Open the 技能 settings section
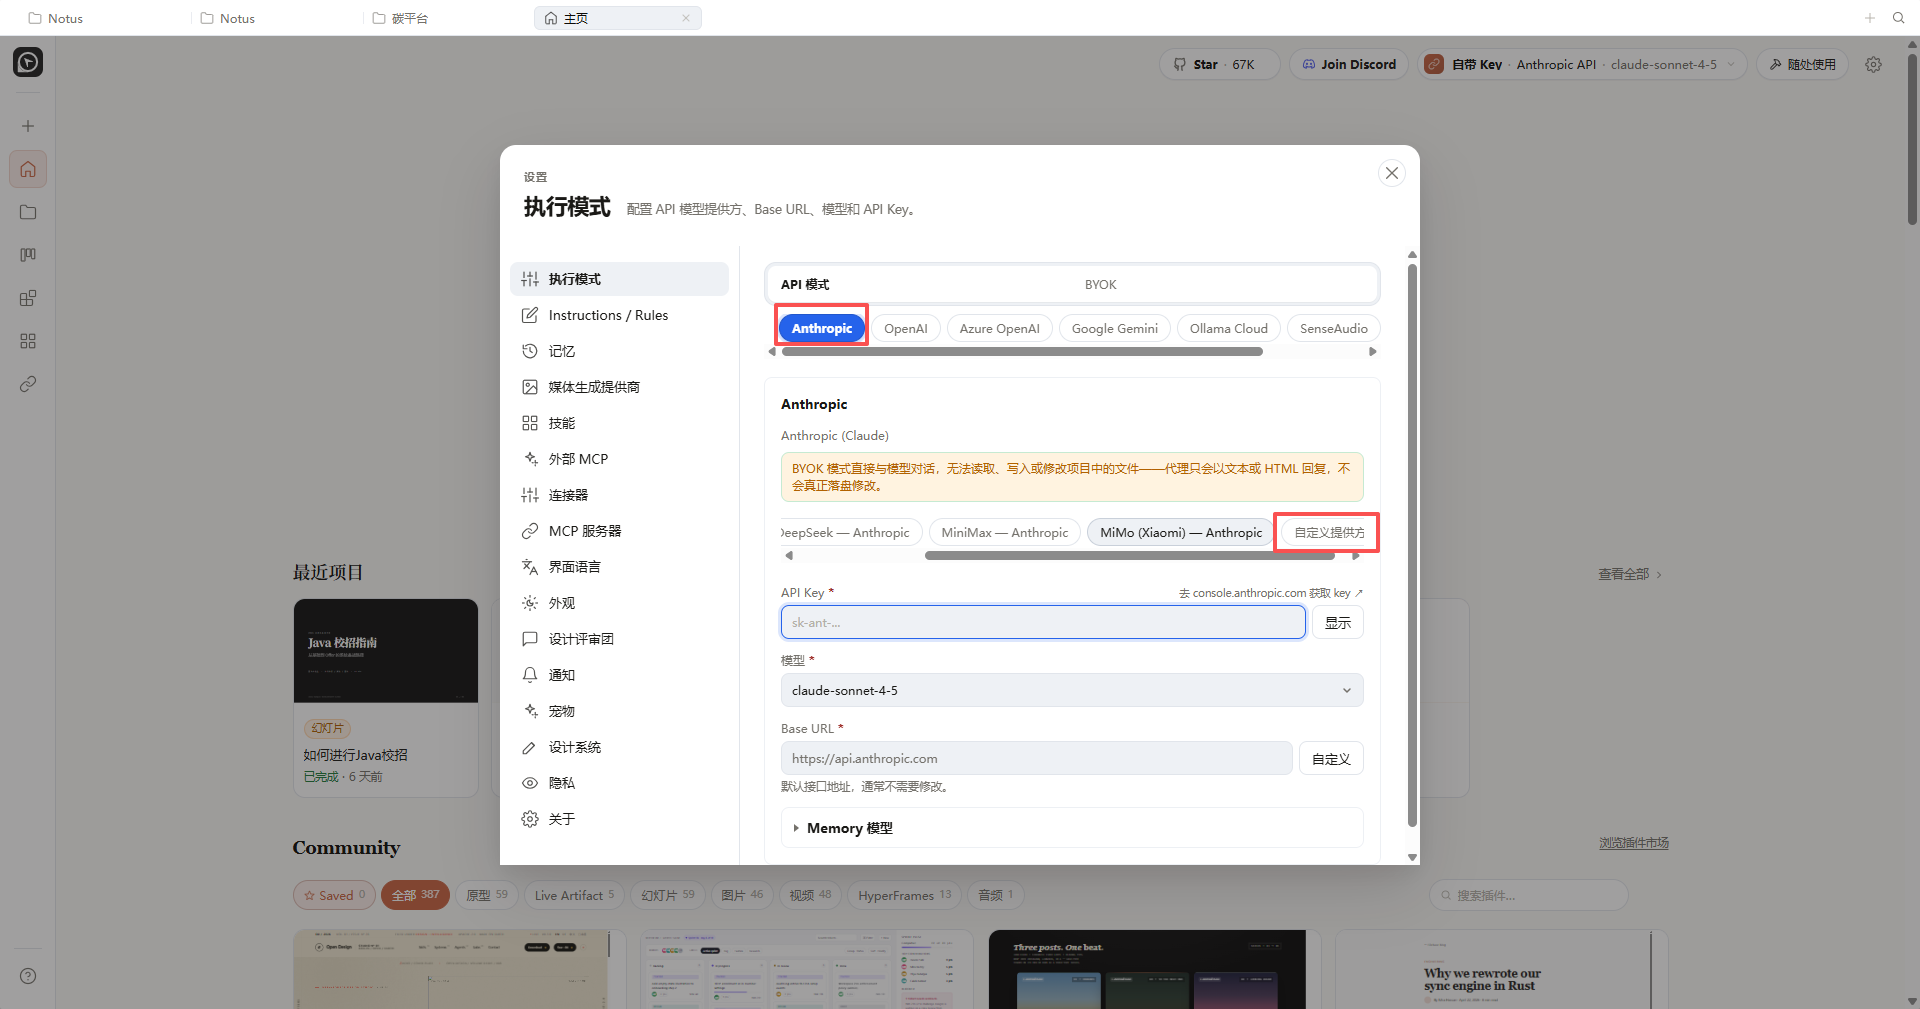1920x1009 pixels. (x=619, y=423)
